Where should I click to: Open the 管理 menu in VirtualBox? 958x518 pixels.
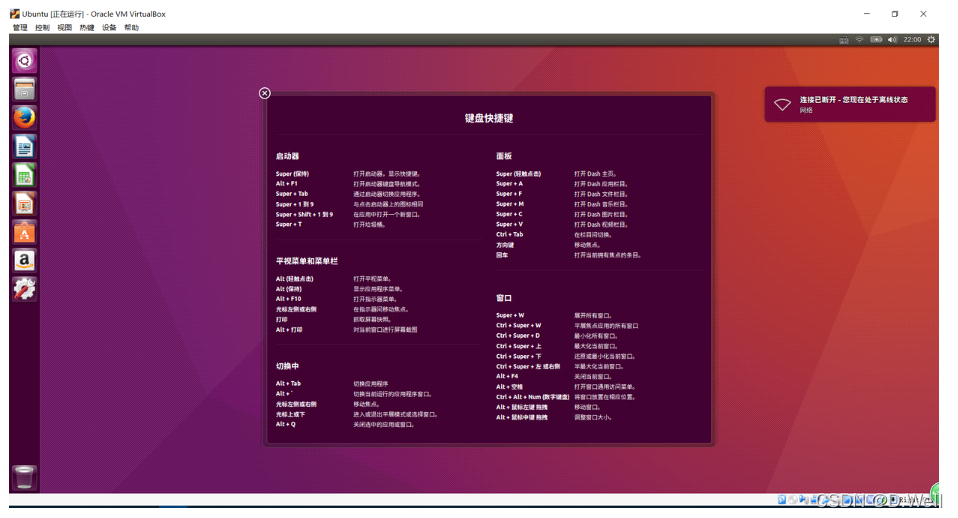pos(20,27)
